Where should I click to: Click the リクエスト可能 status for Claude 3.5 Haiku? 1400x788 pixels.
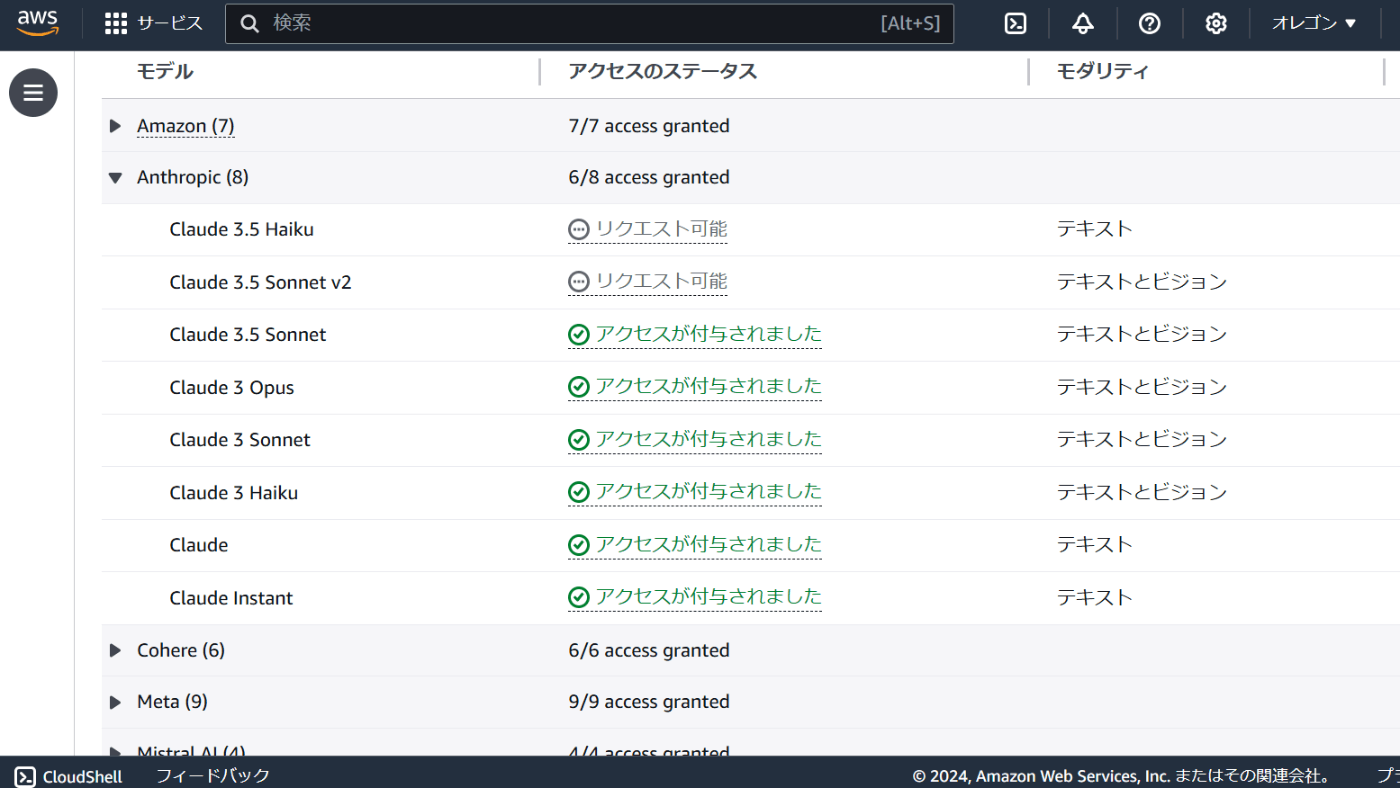tap(661, 229)
